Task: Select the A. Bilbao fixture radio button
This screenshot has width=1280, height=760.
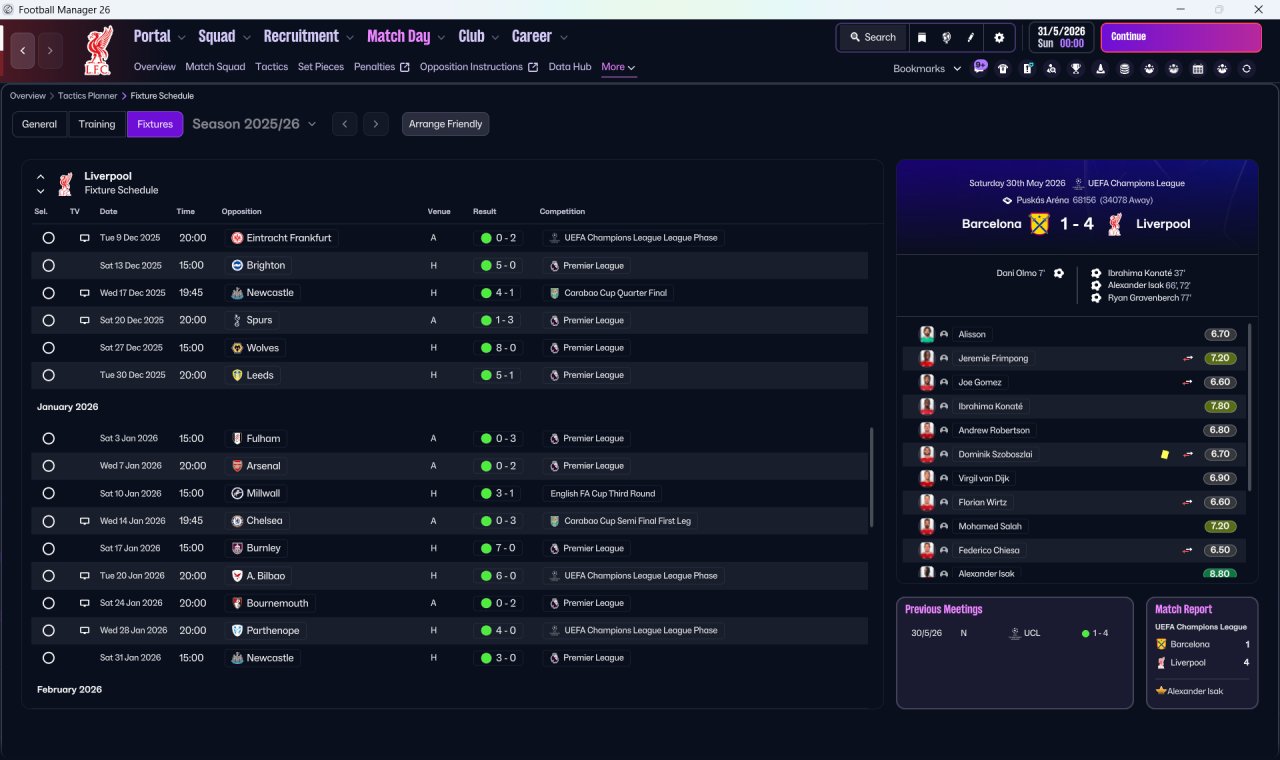Action: pos(48,576)
